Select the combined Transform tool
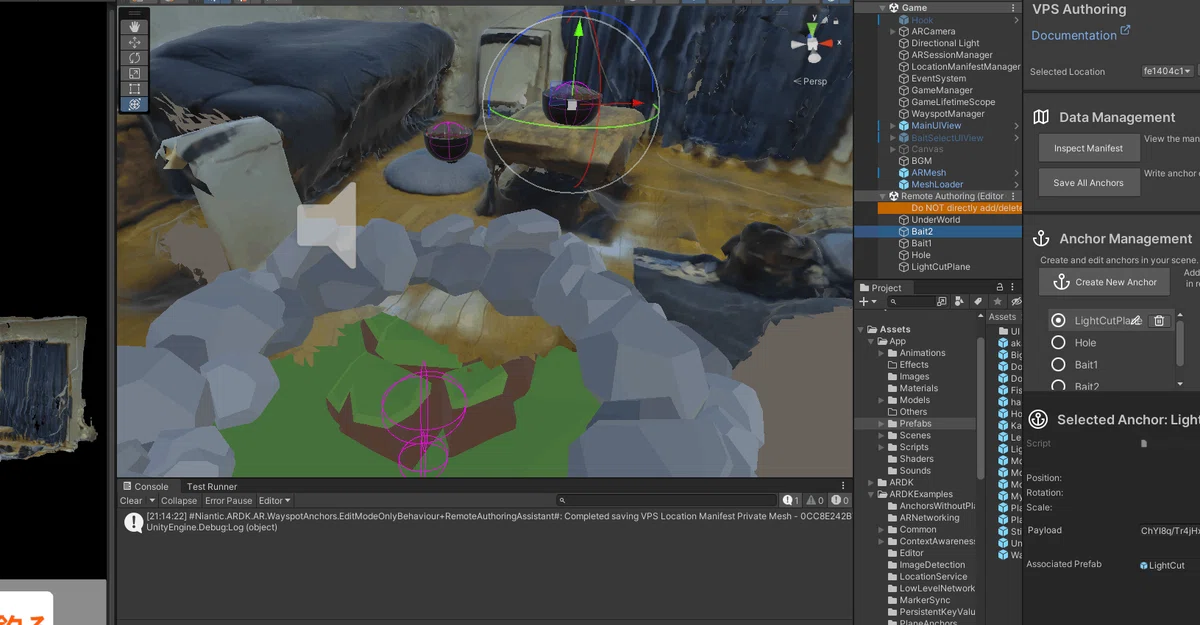1200x625 pixels. (x=134, y=104)
